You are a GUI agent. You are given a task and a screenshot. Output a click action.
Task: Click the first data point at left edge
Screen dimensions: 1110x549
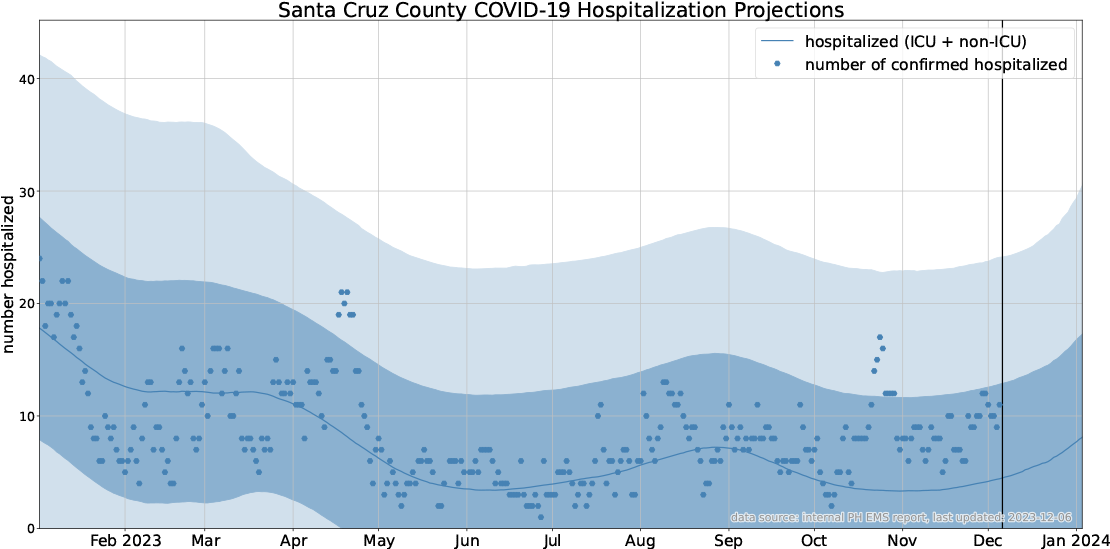click(x=40, y=258)
